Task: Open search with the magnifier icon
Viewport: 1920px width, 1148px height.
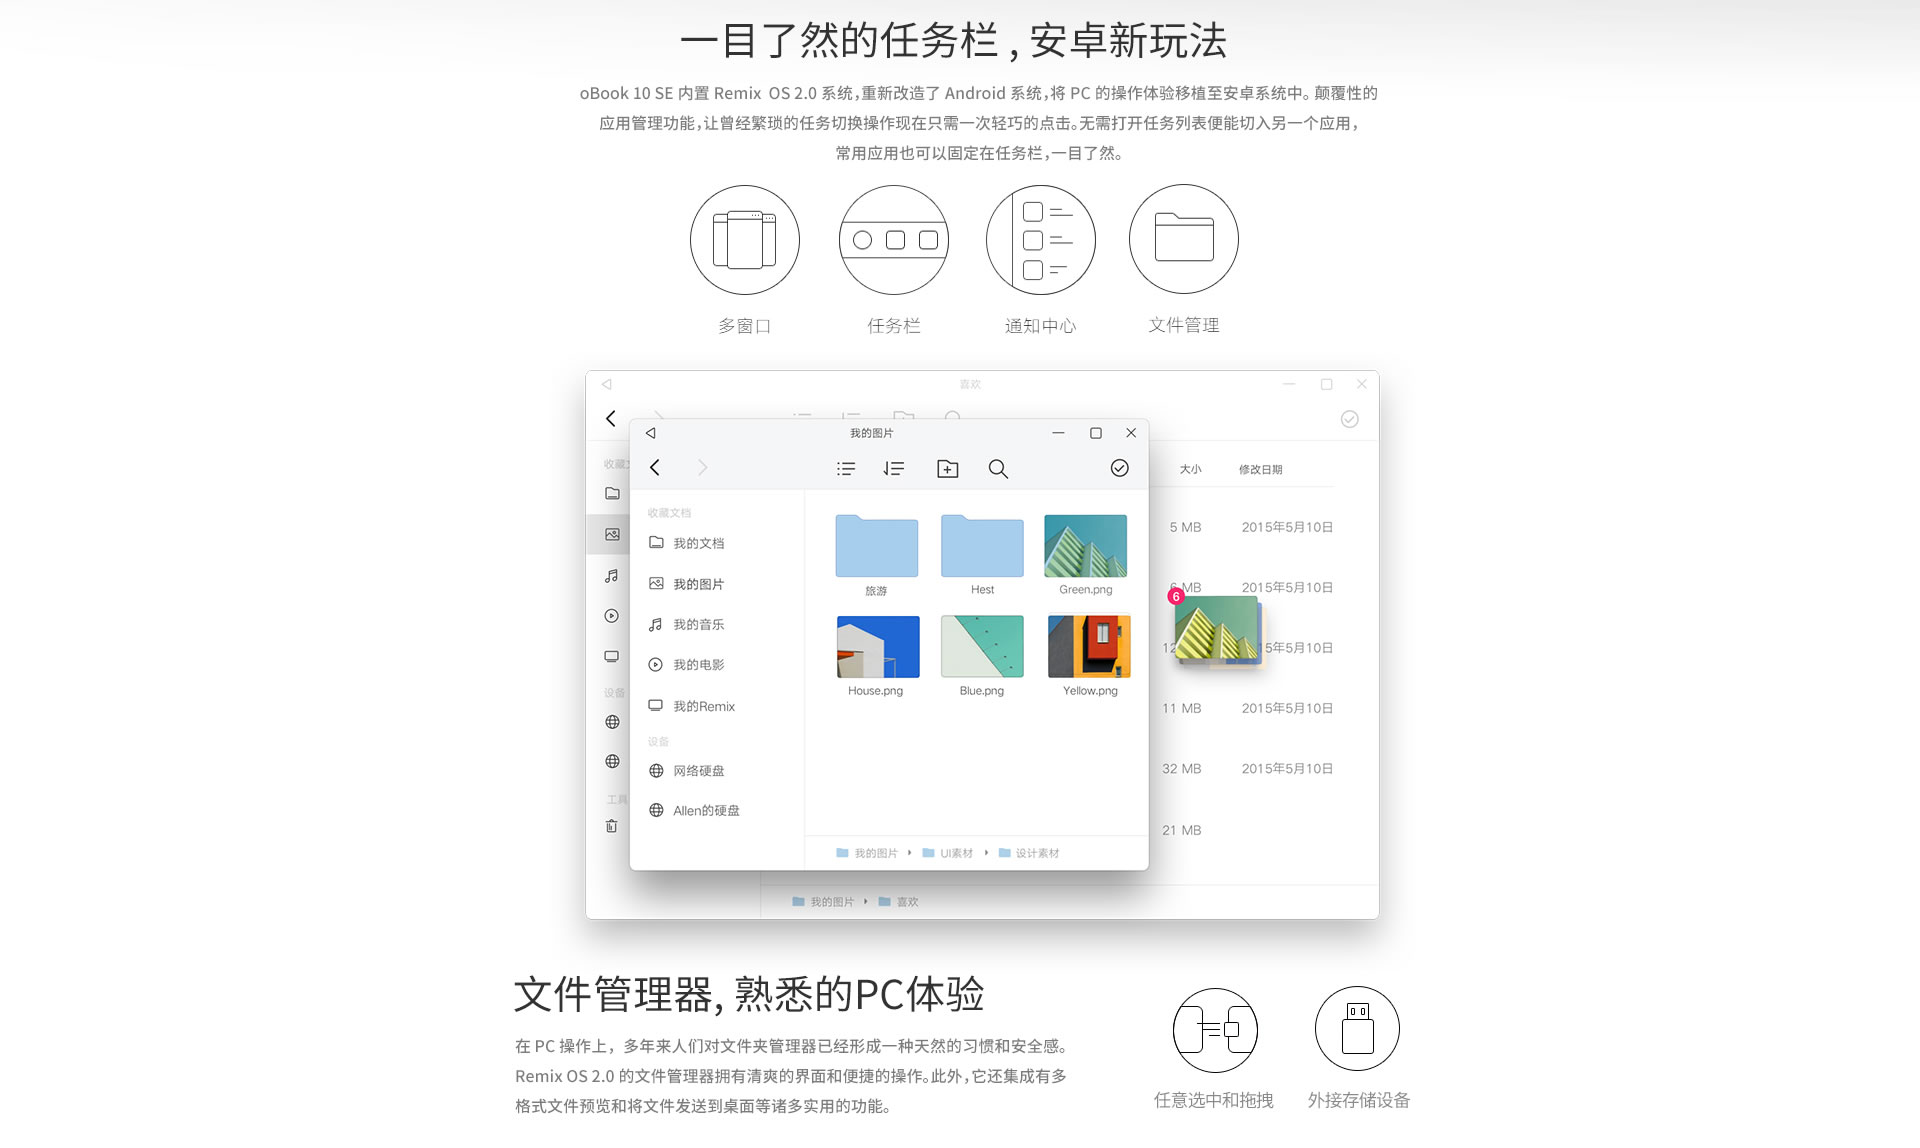Action: click(998, 468)
